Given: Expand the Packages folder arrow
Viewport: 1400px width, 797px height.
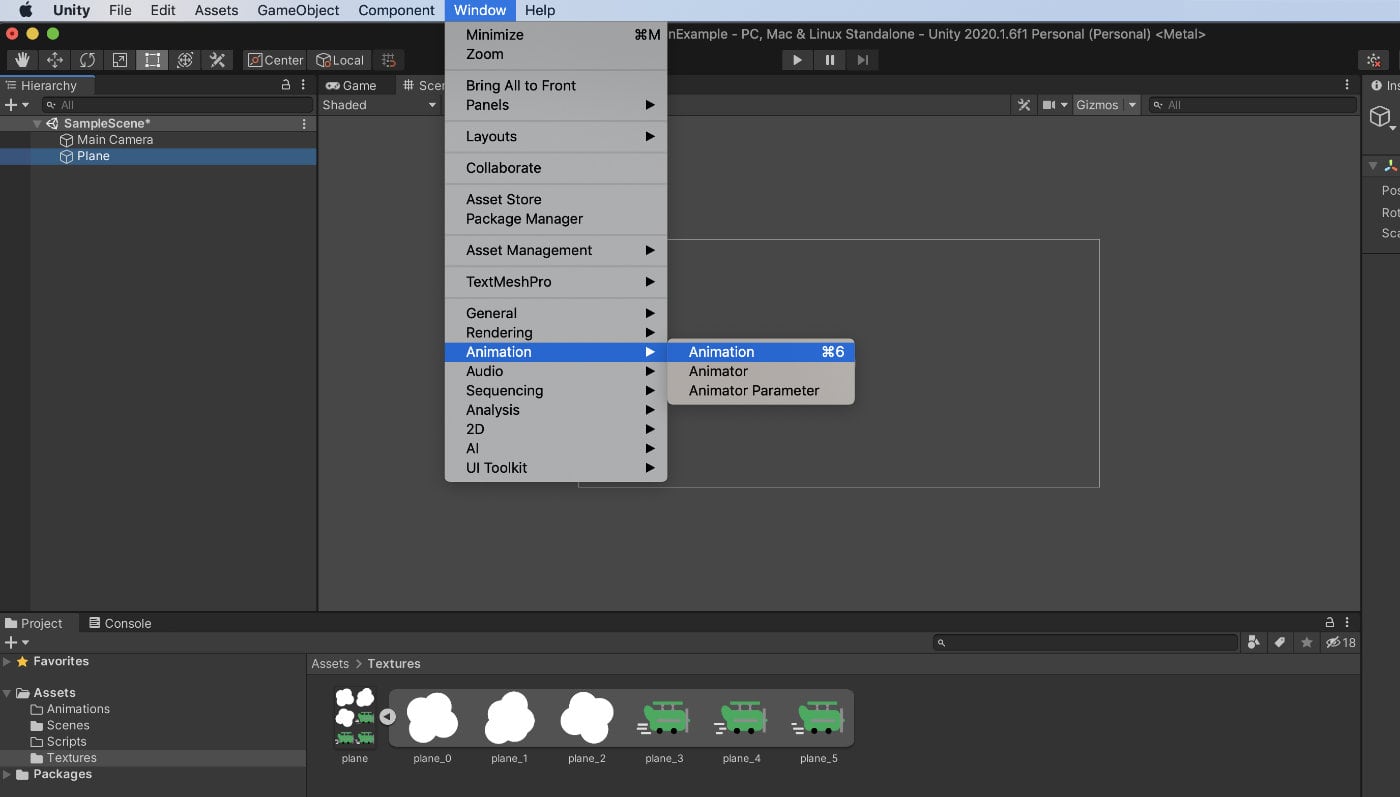Looking at the screenshot, I should click(8, 775).
